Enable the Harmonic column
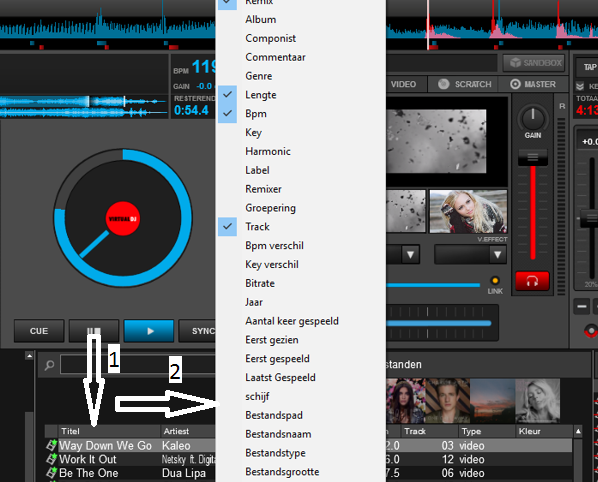598x482 pixels. 268,151
